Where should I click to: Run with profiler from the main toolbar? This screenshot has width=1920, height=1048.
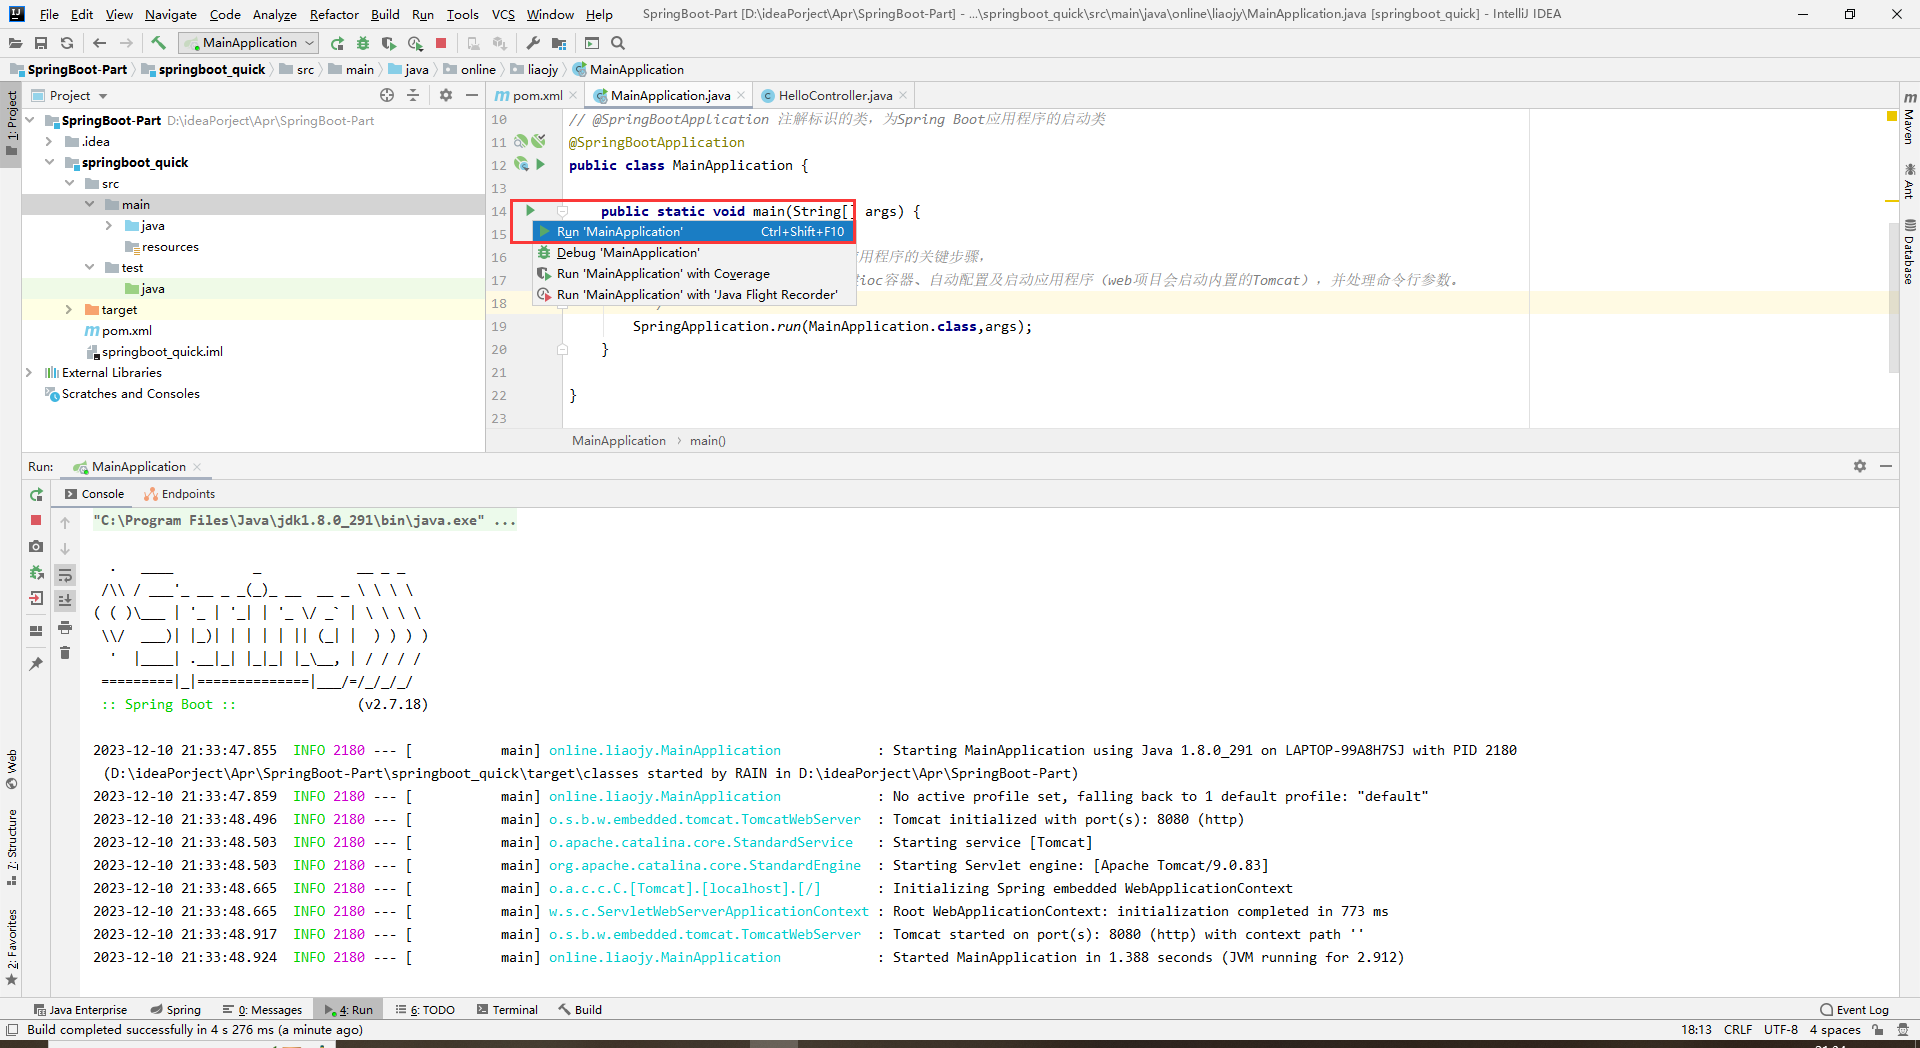(415, 43)
